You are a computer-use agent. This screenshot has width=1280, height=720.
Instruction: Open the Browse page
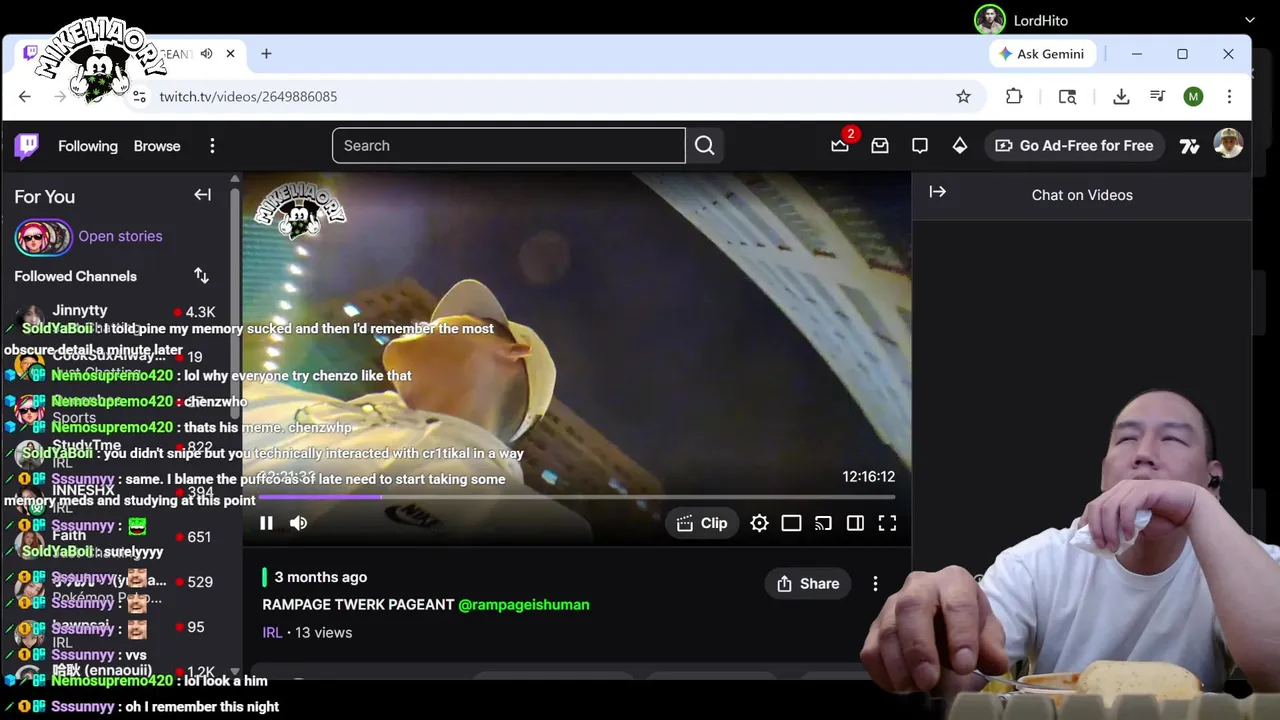tap(157, 146)
